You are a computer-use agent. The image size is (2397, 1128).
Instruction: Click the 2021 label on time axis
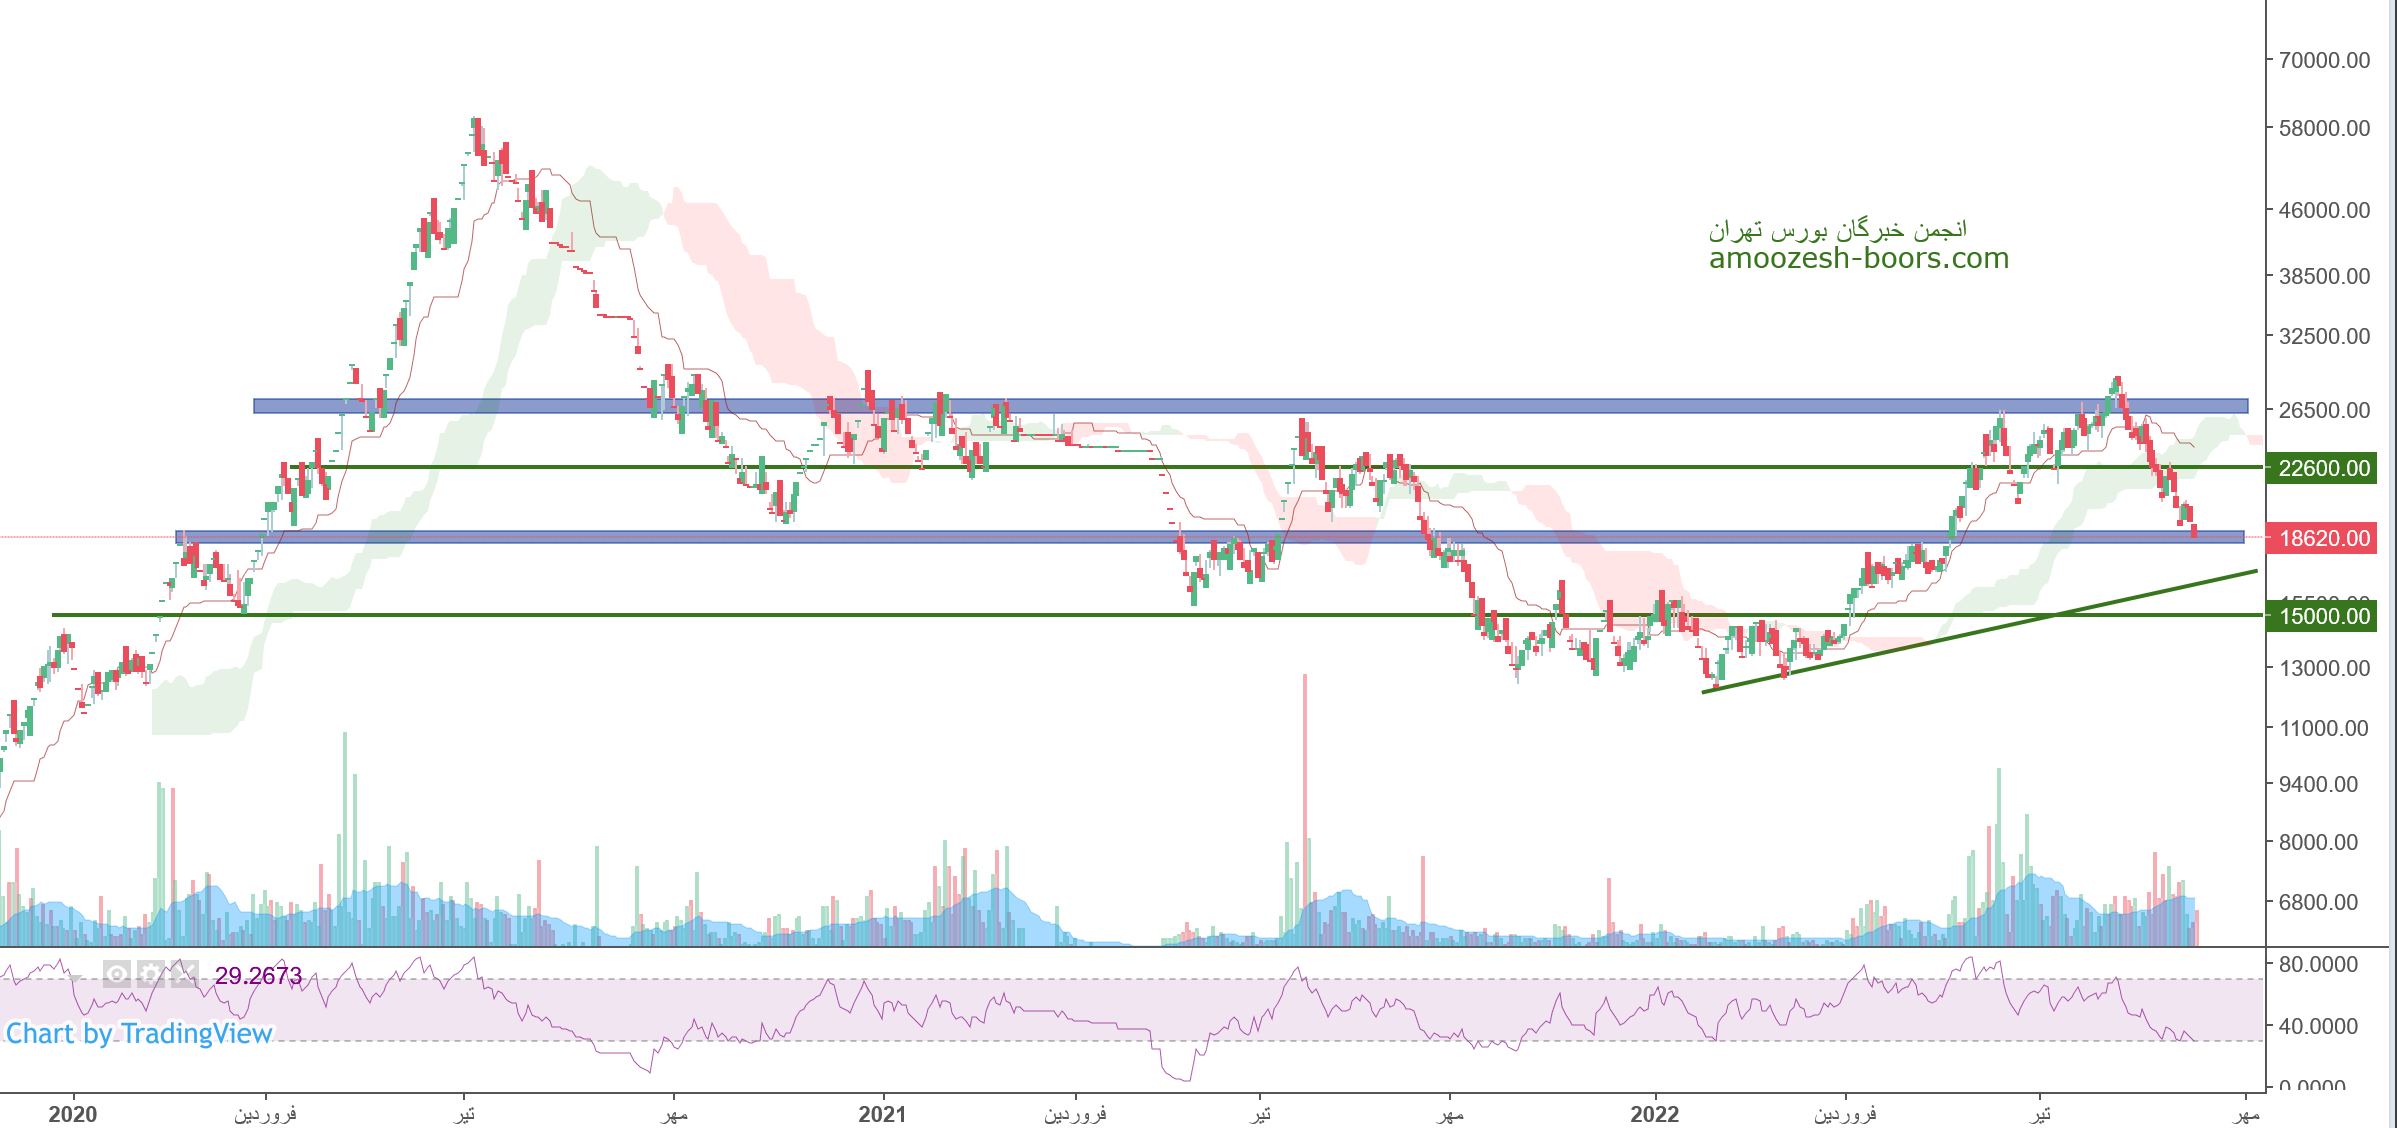(x=882, y=1113)
